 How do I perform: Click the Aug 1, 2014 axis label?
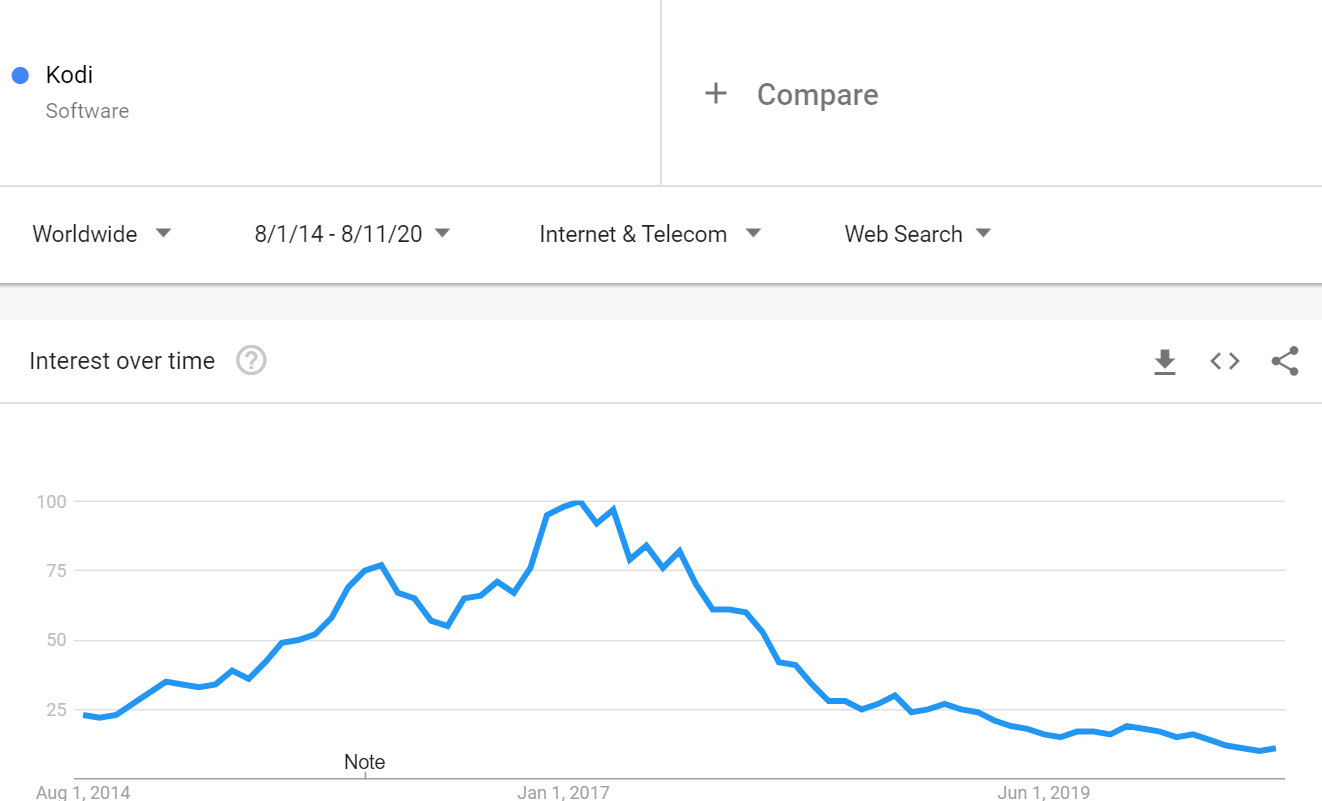point(83,792)
